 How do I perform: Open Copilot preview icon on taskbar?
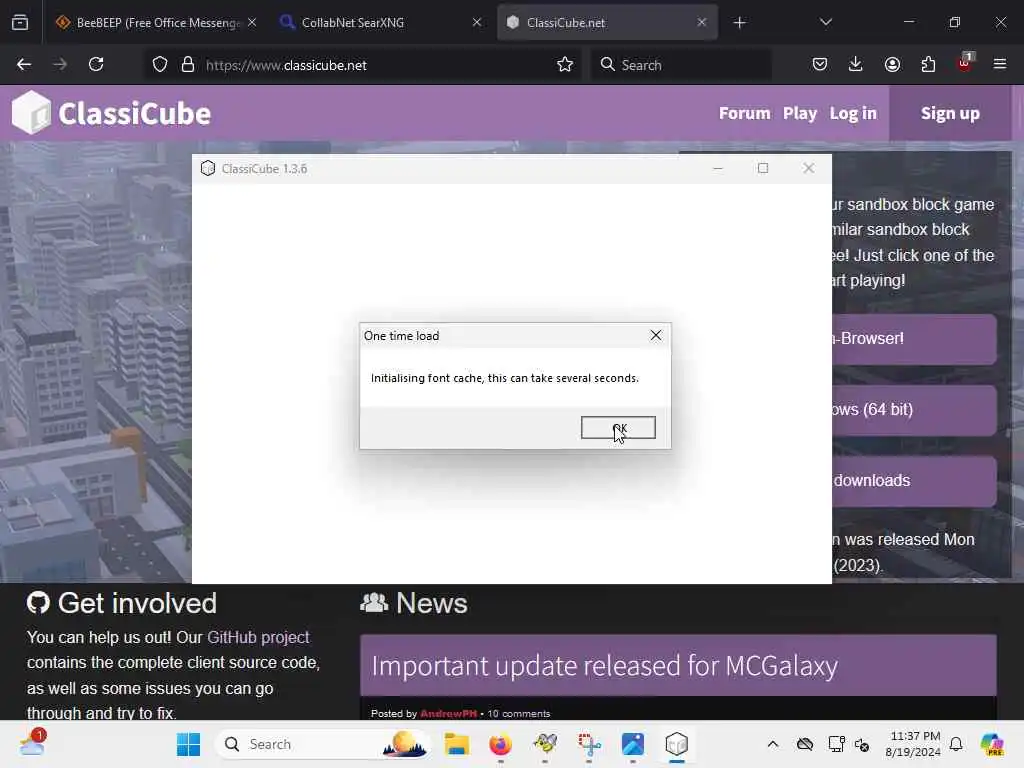[x=992, y=744]
